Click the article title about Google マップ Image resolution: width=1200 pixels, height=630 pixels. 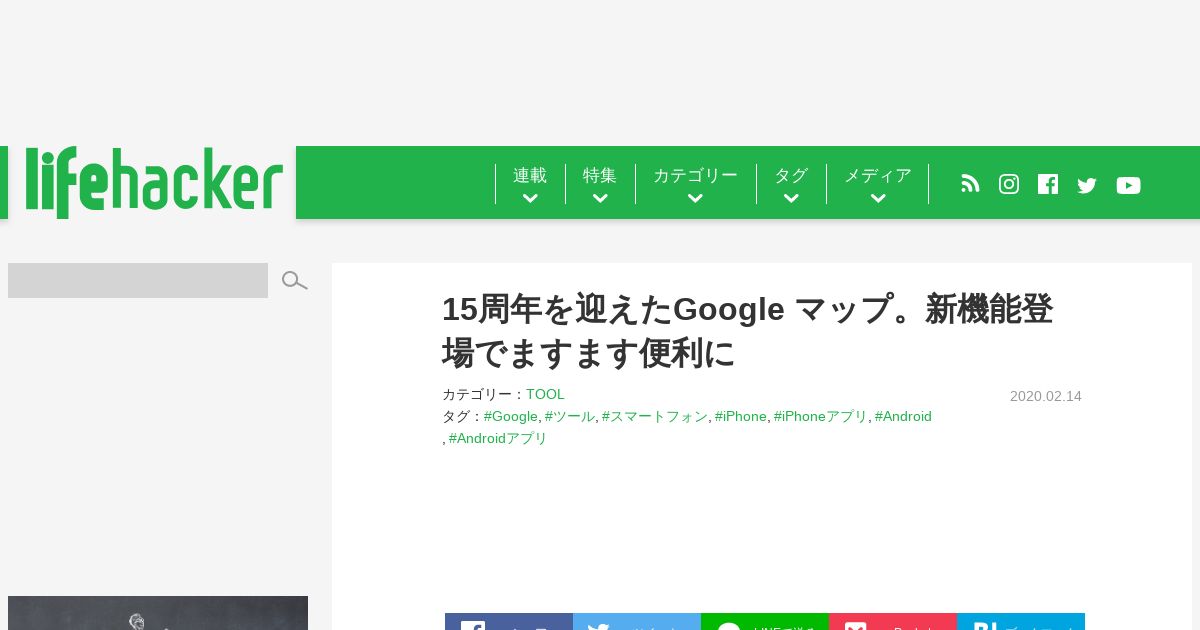click(747, 331)
